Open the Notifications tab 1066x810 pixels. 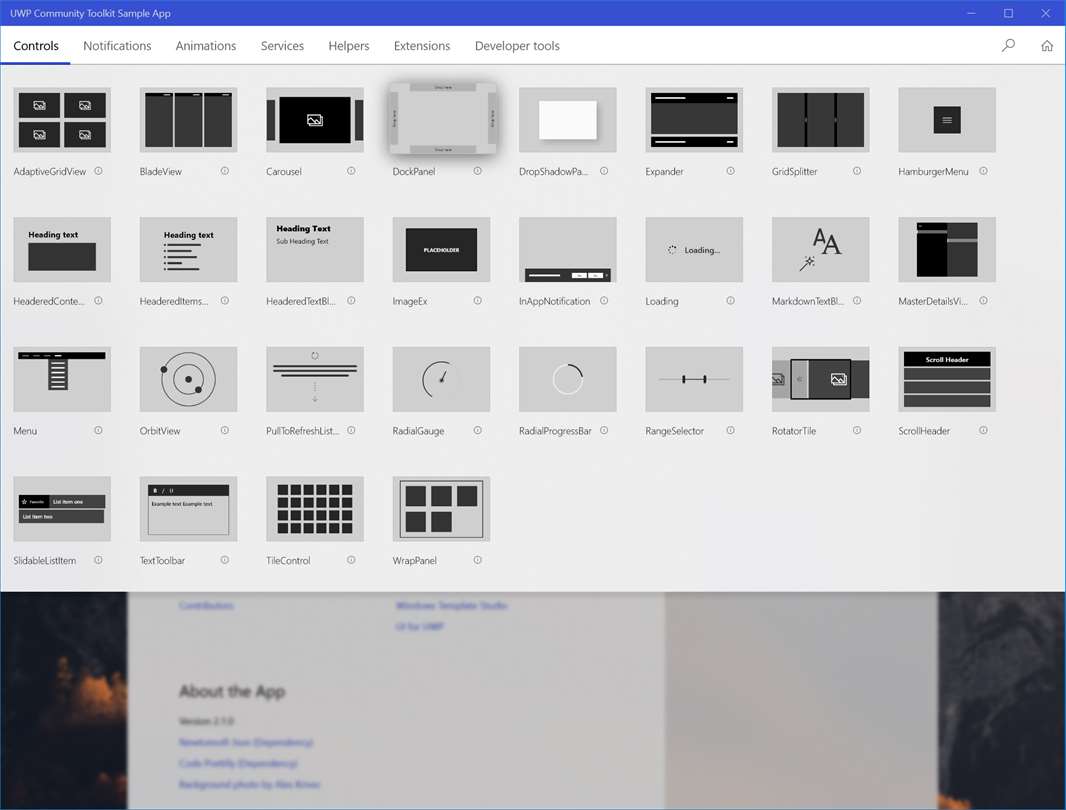[x=117, y=46]
